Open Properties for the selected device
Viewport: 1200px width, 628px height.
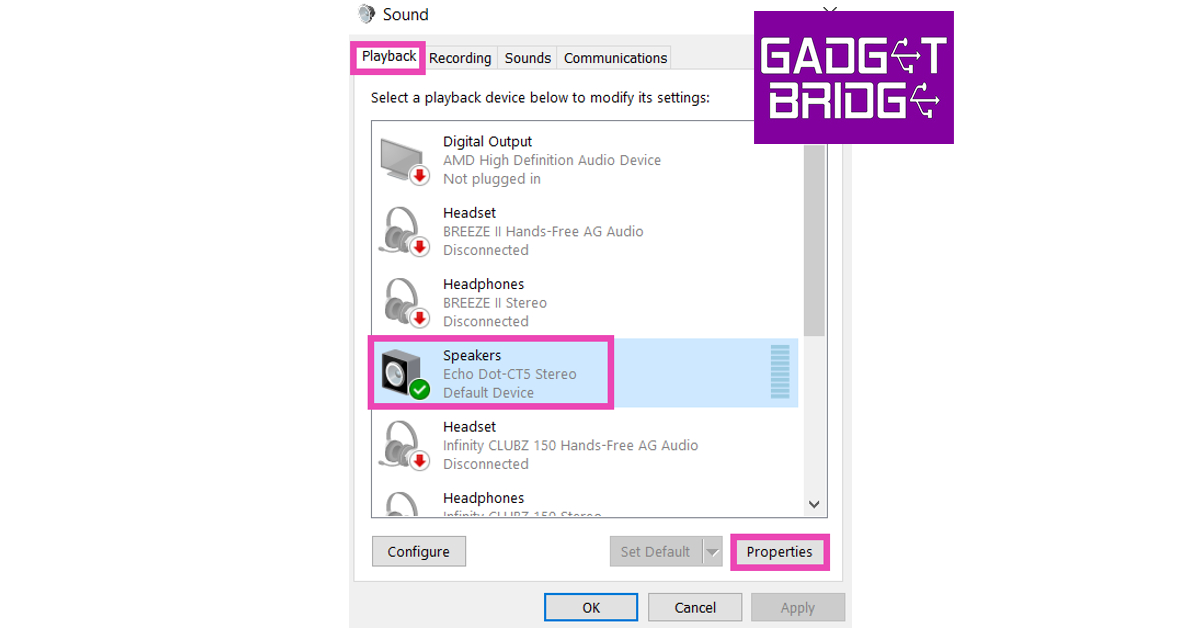(779, 551)
